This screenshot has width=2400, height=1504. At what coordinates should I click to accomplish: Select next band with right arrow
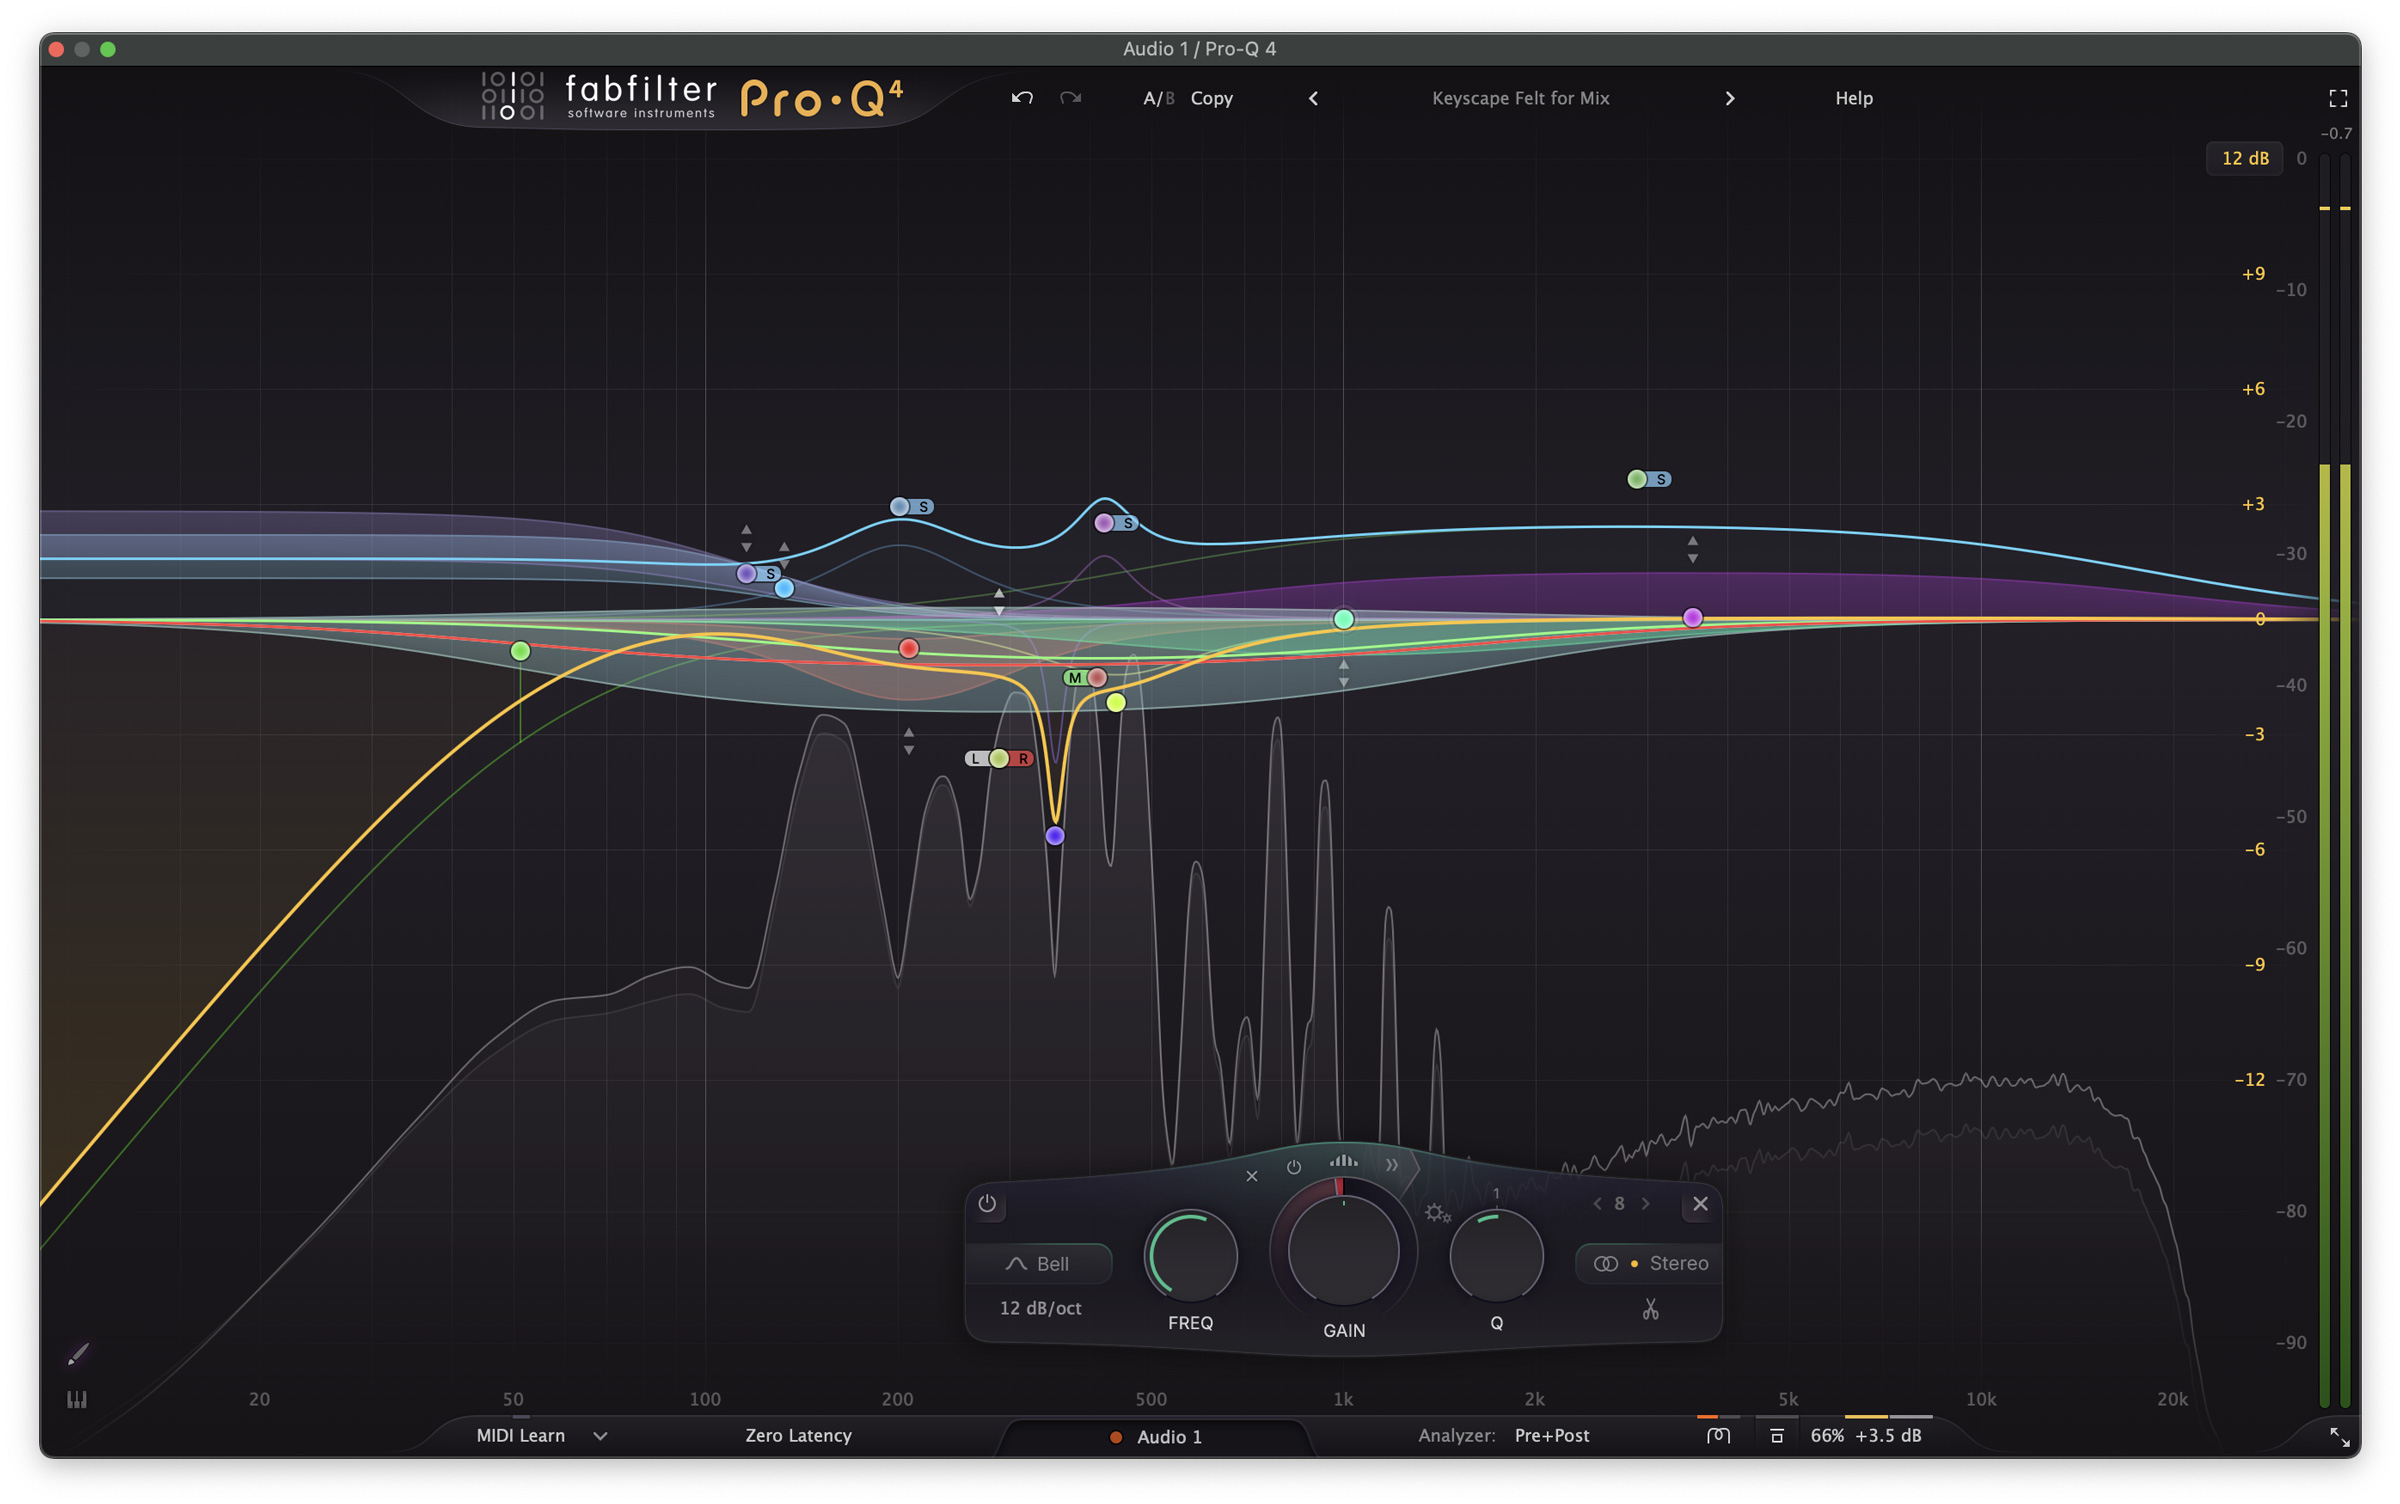pyautogui.click(x=1645, y=1203)
